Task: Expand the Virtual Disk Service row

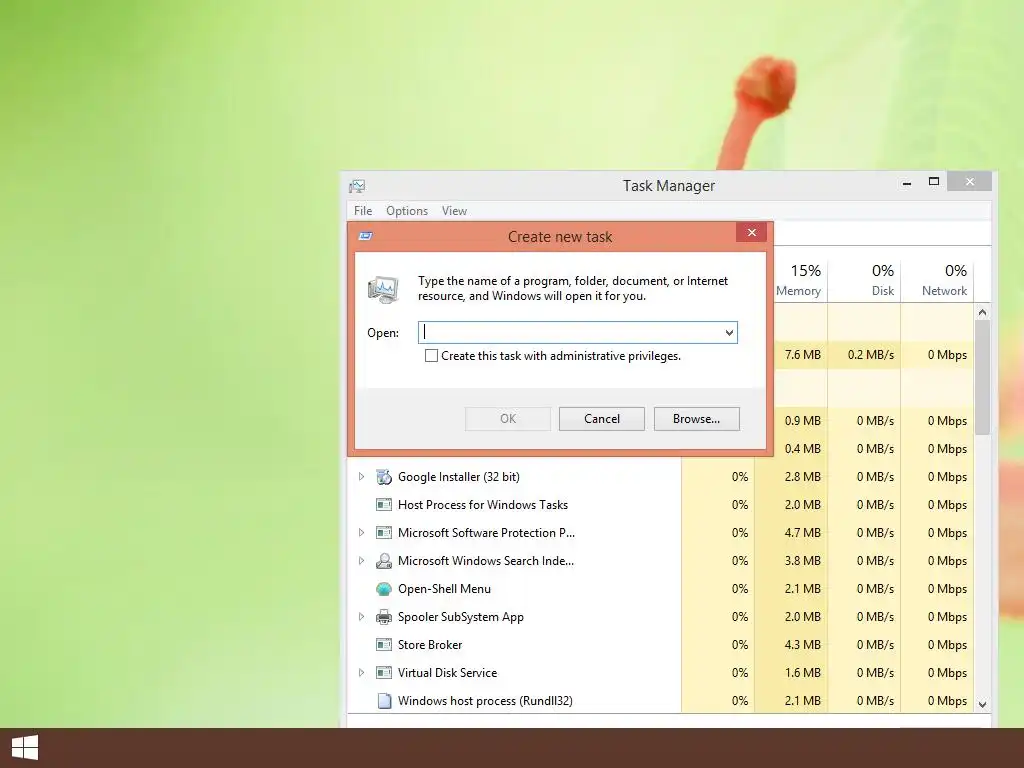Action: tap(361, 673)
